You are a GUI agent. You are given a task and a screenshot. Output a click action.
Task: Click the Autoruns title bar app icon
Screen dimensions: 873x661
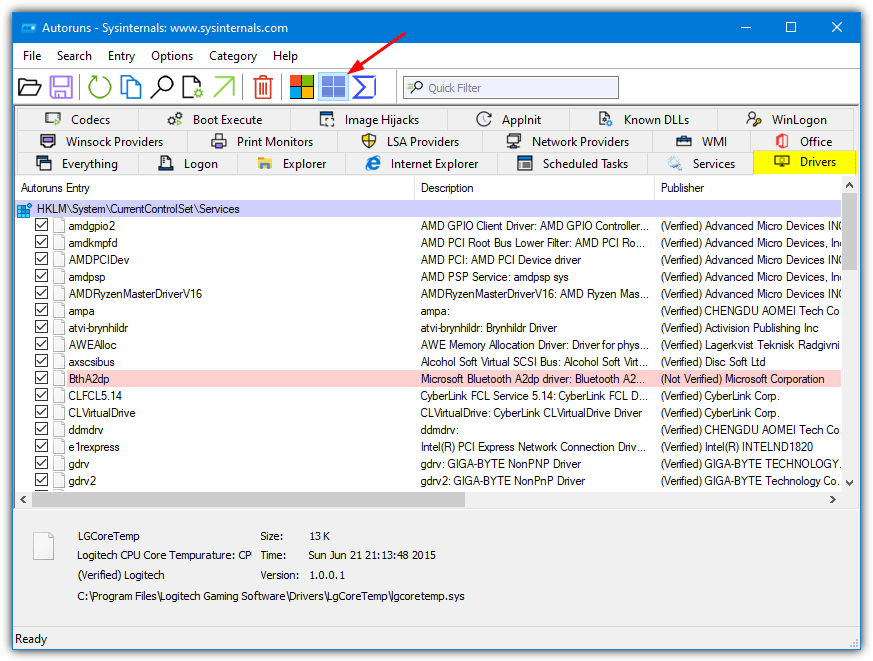tap(28, 28)
